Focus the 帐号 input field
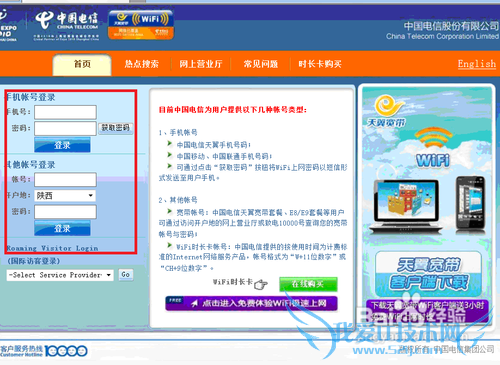This screenshot has width=500, height=365. pyautogui.click(x=65, y=179)
